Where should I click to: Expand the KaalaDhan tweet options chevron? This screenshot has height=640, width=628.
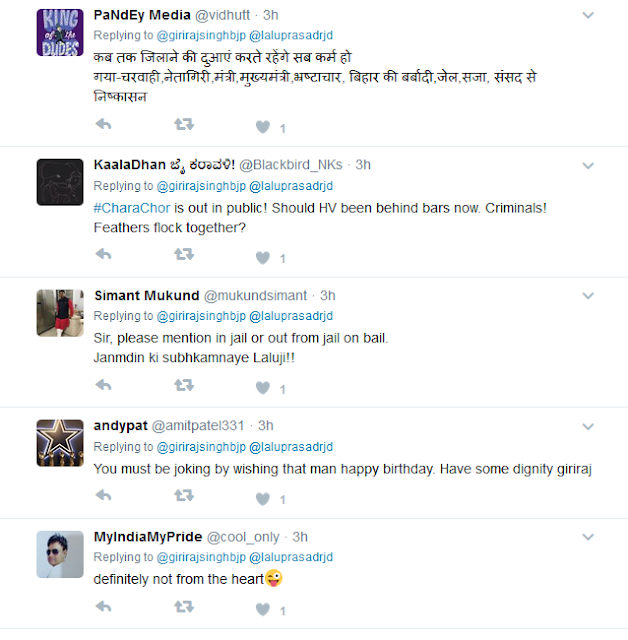coord(588,165)
